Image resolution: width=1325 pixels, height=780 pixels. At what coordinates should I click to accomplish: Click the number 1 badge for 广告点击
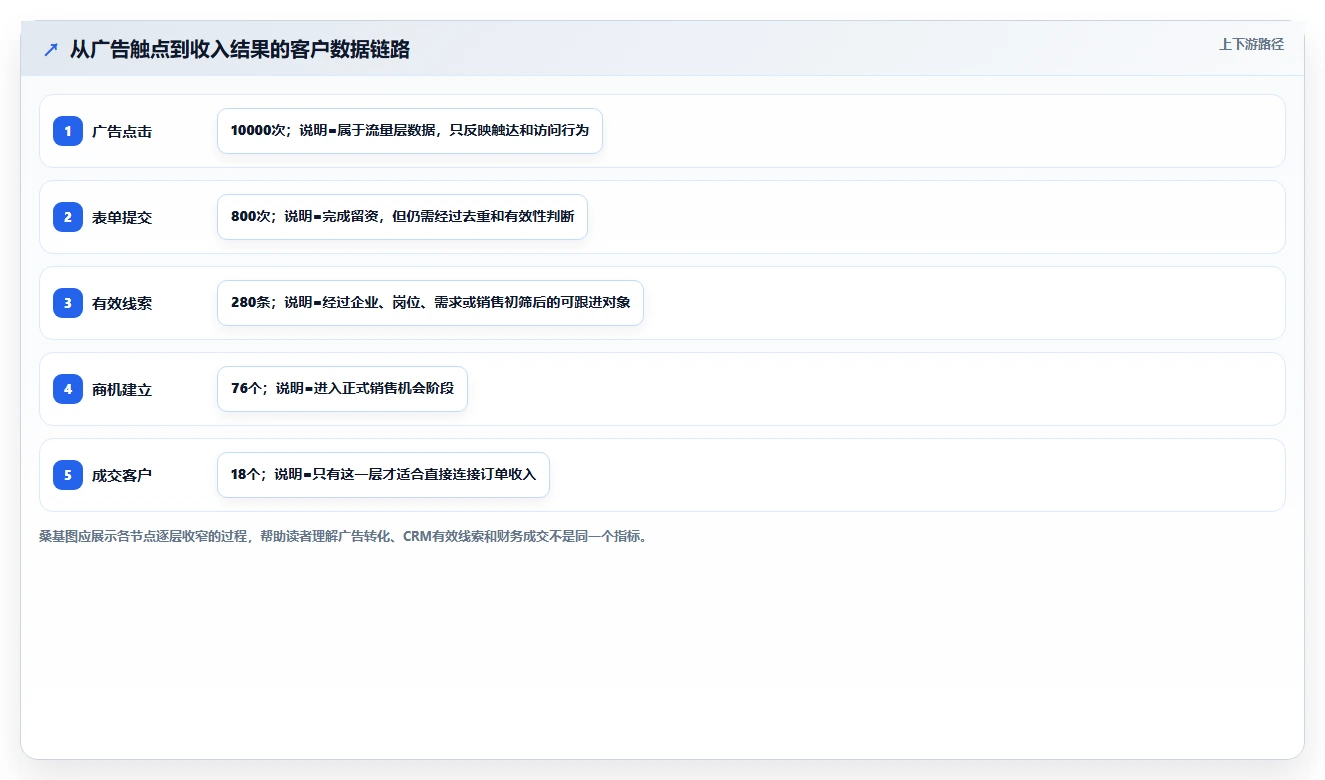pyautogui.click(x=68, y=131)
